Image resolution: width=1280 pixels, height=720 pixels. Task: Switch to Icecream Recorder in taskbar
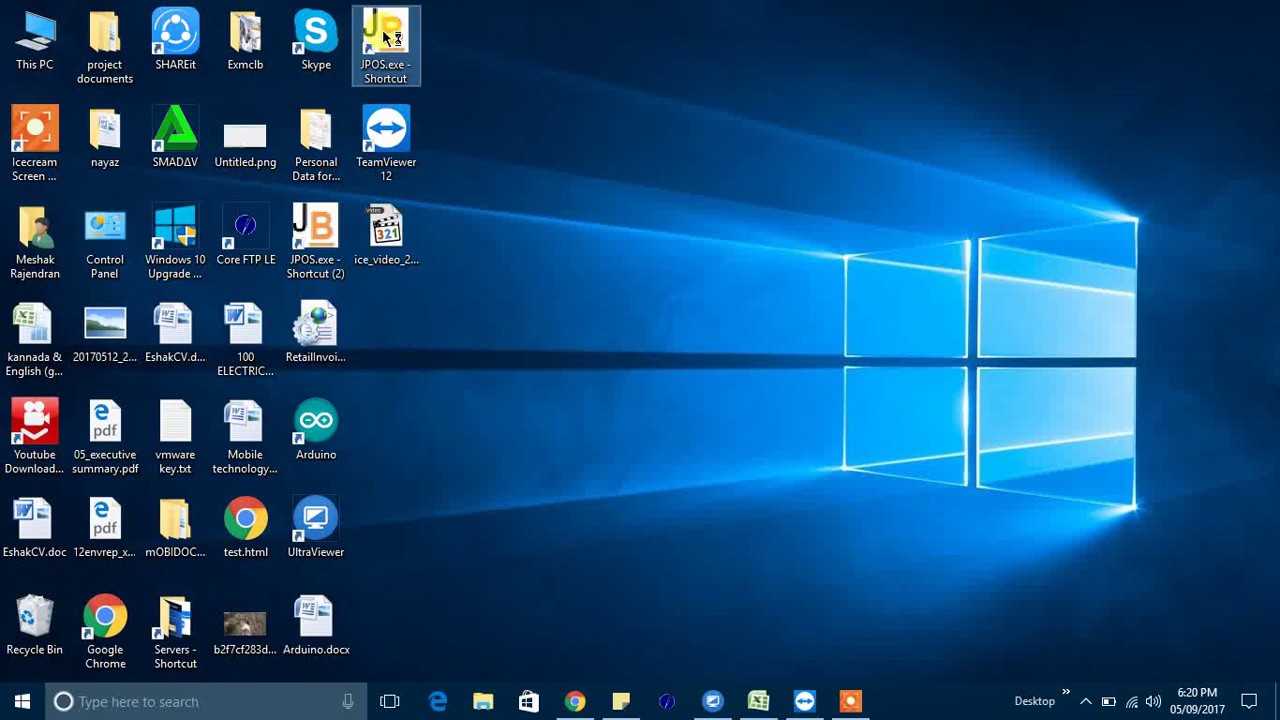click(x=851, y=701)
